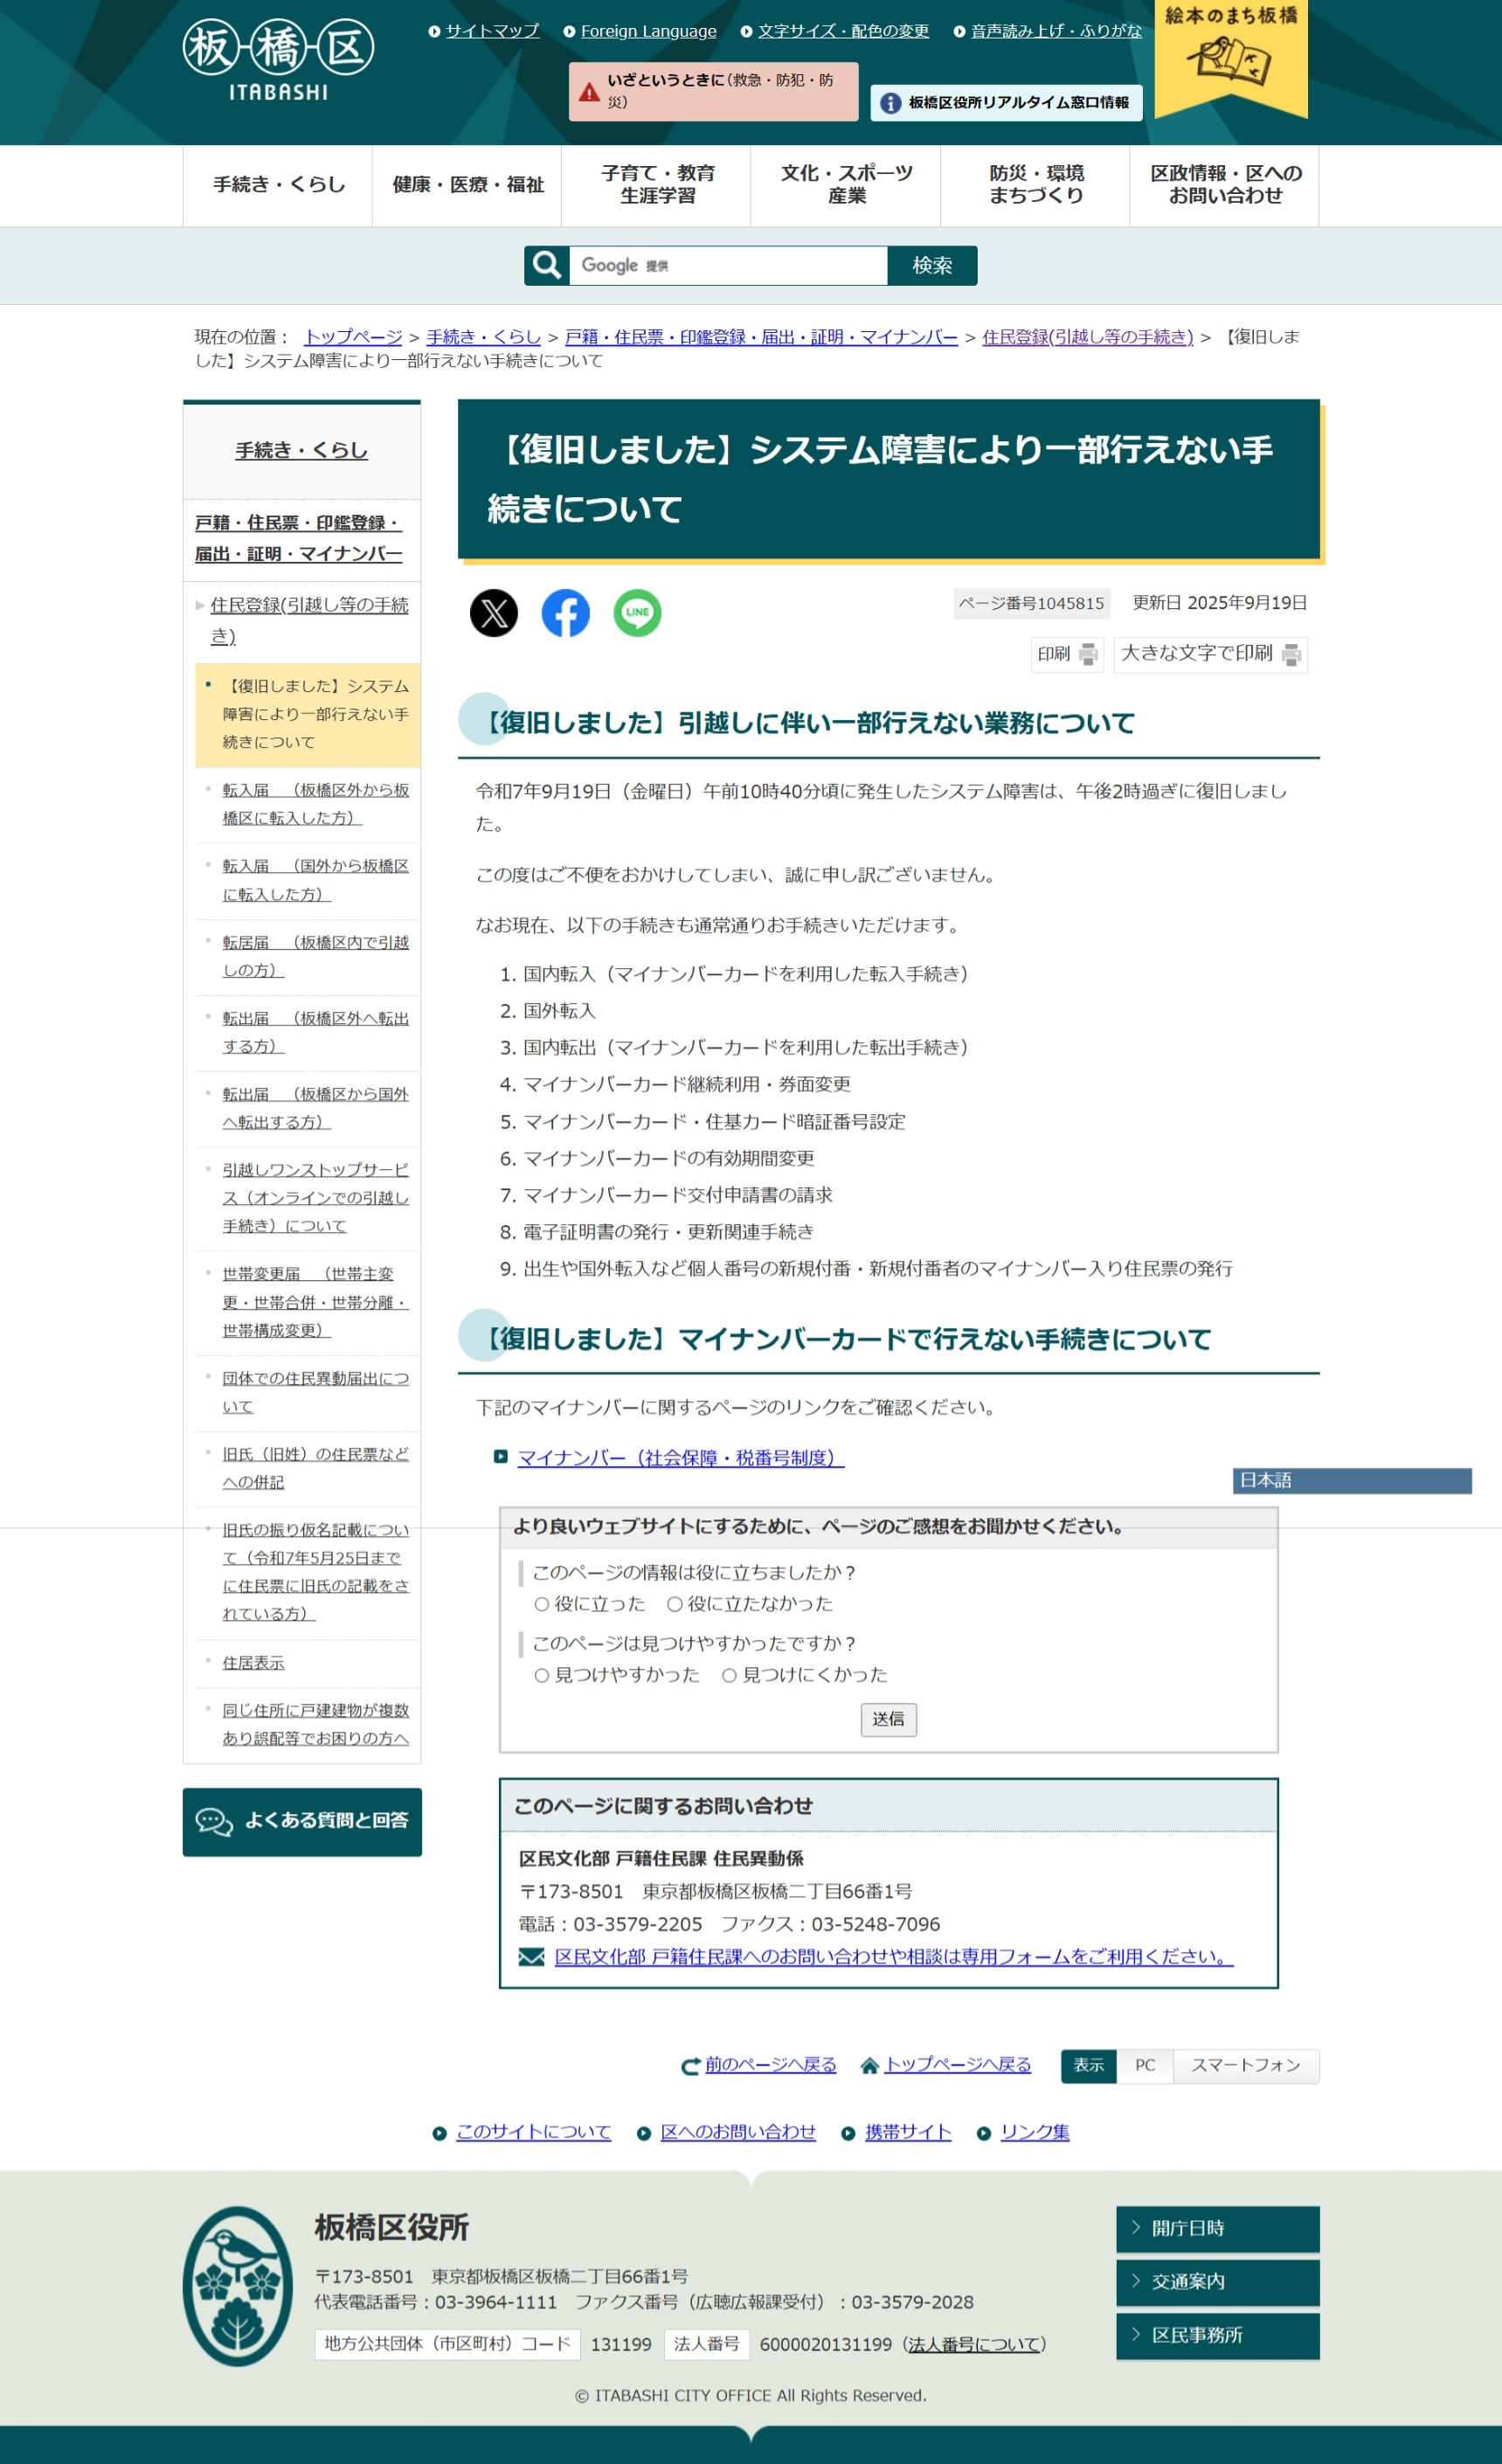Open 引越しワンストップサービス sidebar link
This screenshot has width=1502, height=2464.
coord(315,1197)
